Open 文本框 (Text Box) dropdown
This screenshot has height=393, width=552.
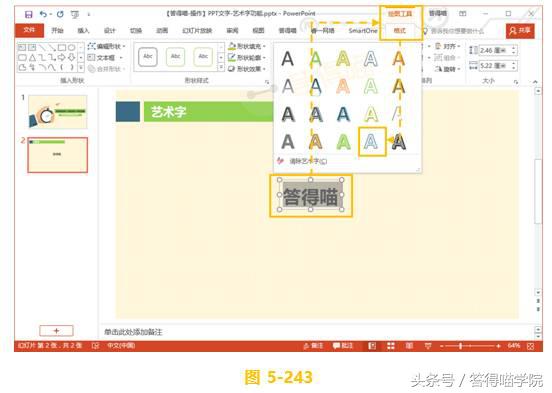(x=105, y=57)
